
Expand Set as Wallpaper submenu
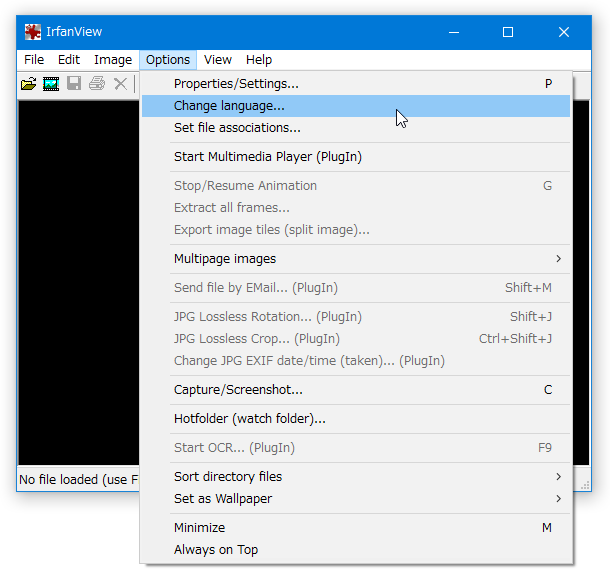(x=356, y=499)
